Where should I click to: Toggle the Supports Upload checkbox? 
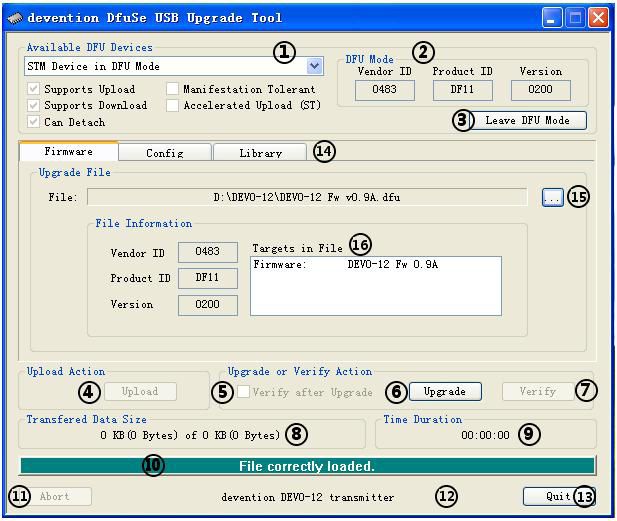33,89
